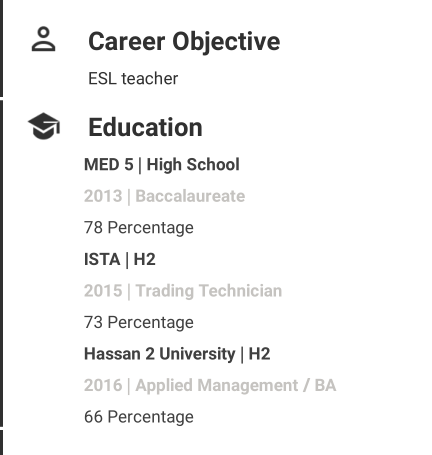The width and height of the screenshot is (432, 455).
Task: Click the Hassan 2 University | H2 title
Action: 177,354
